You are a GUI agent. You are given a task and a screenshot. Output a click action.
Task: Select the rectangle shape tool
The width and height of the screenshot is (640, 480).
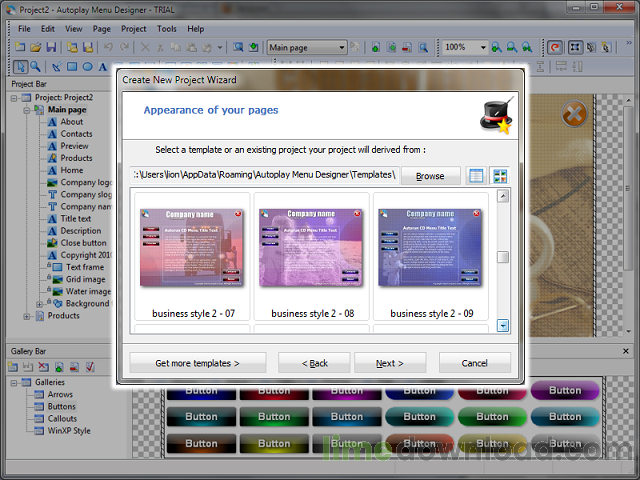[x=72, y=67]
